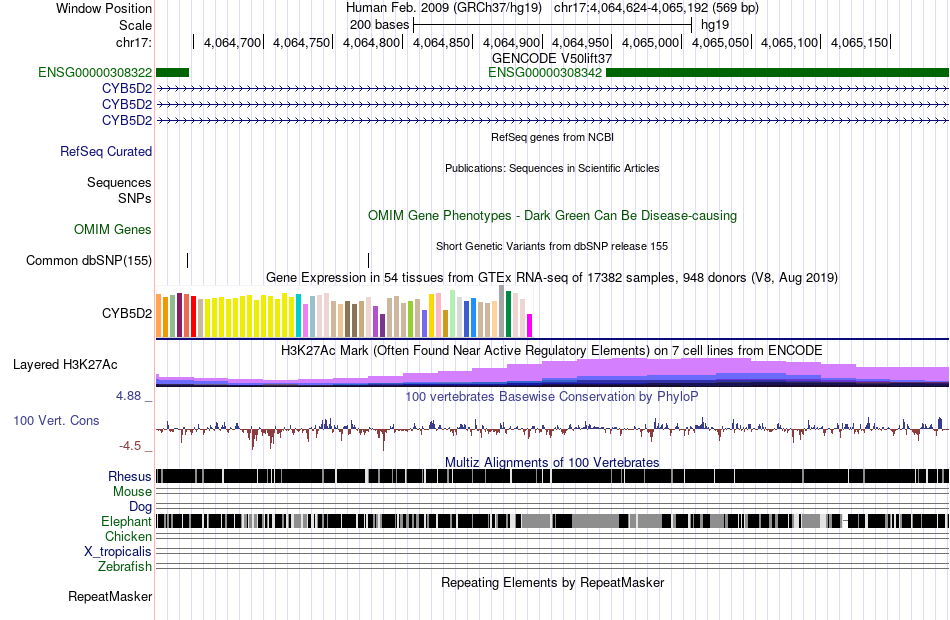Click the cyan GTEx expression bar
The height and width of the screenshot is (620, 950).
299,315
